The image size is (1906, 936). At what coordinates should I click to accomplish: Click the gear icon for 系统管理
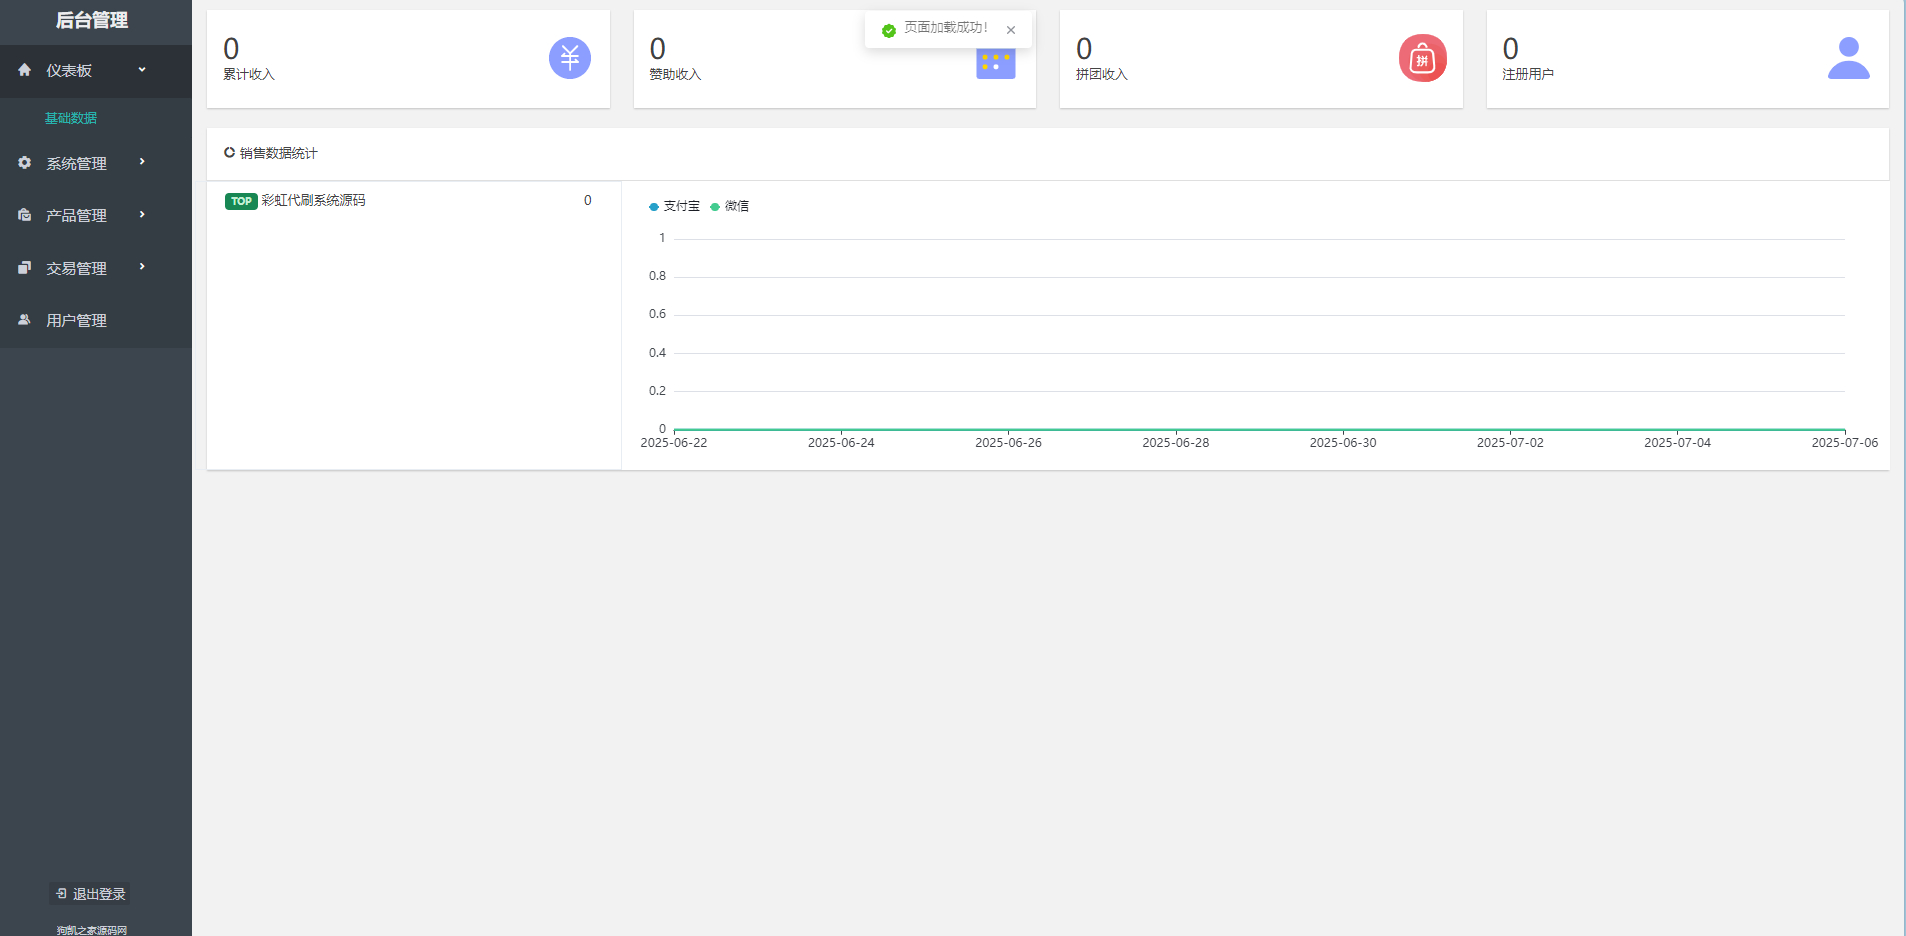coord(25,163)
